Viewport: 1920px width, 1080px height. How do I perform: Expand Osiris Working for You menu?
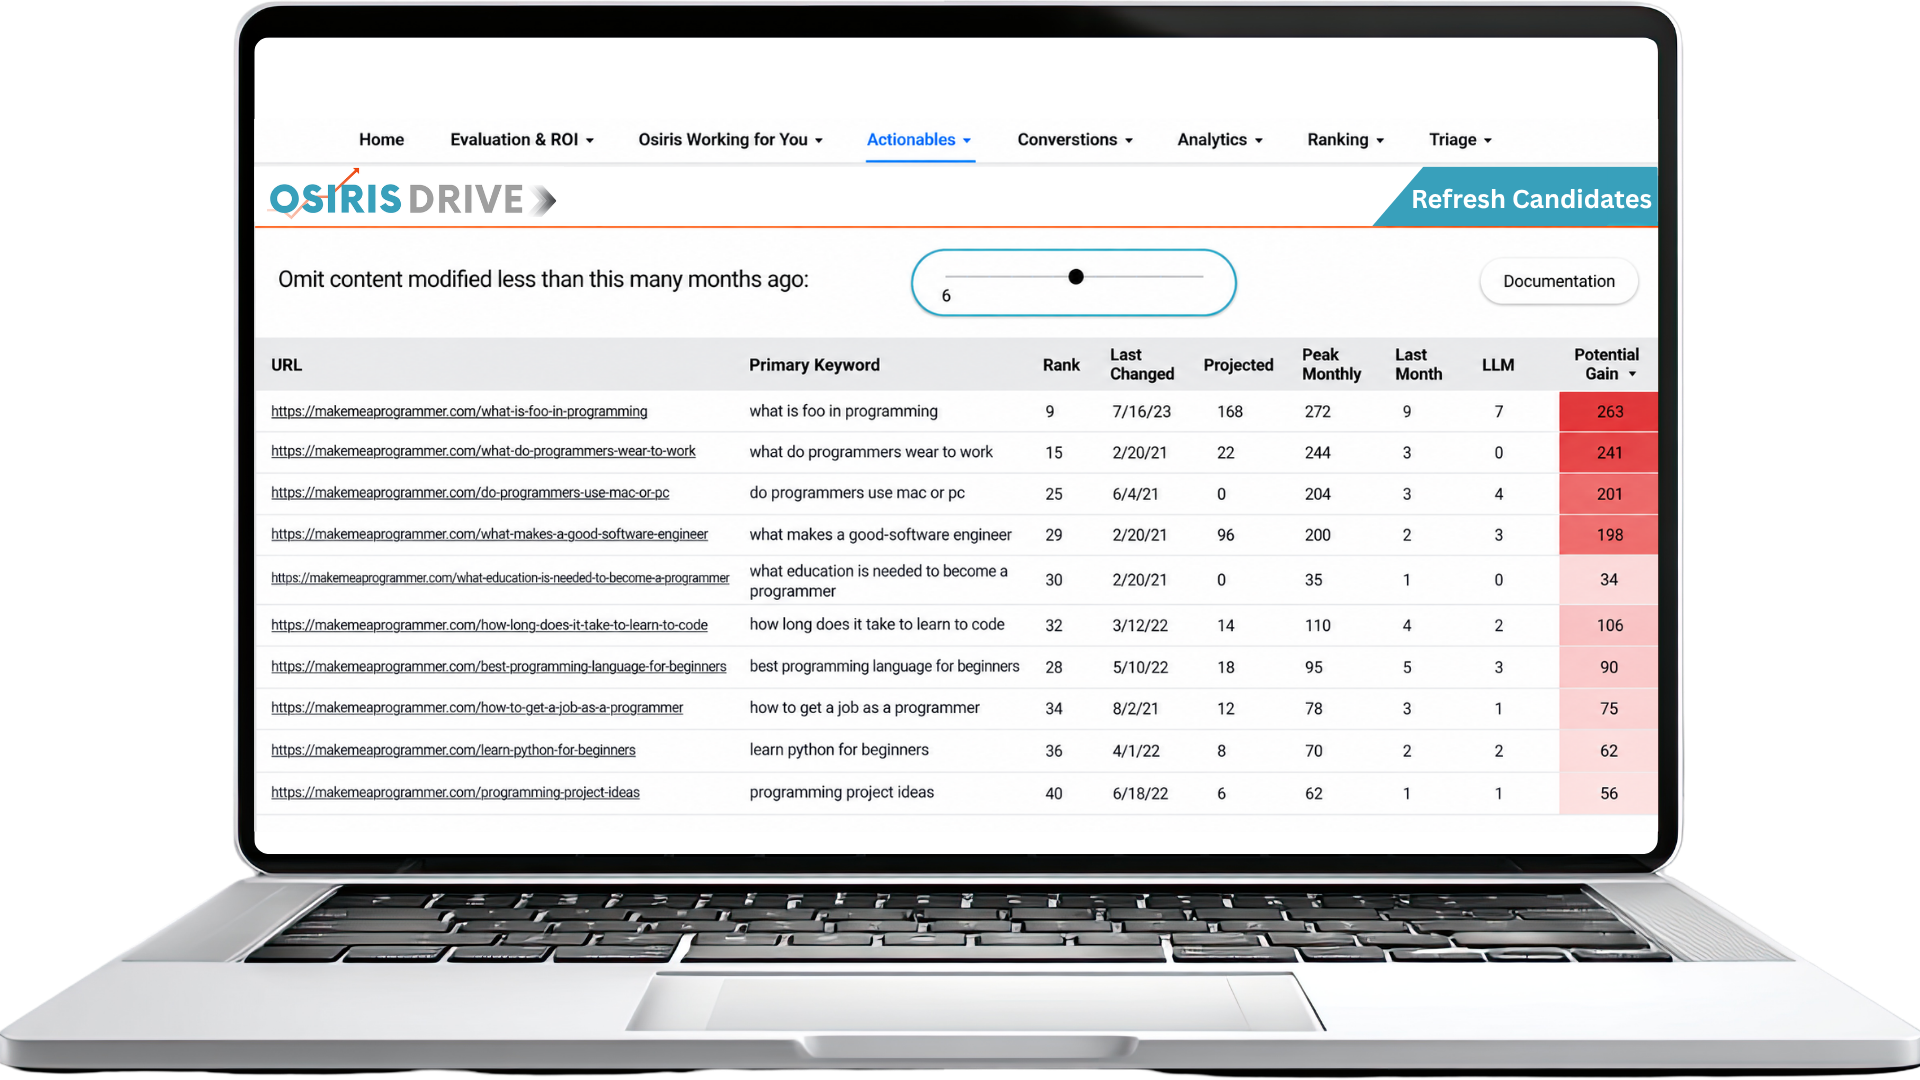(730, 140)
